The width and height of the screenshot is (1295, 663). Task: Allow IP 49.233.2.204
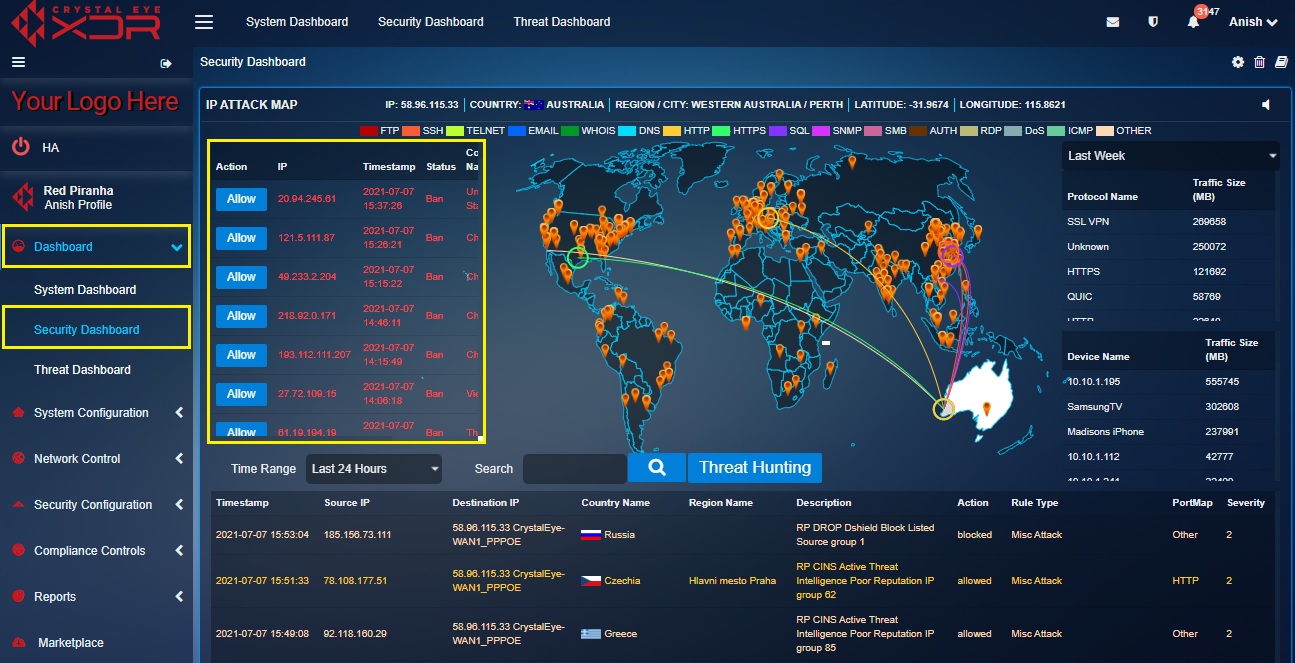pos(241,277)
